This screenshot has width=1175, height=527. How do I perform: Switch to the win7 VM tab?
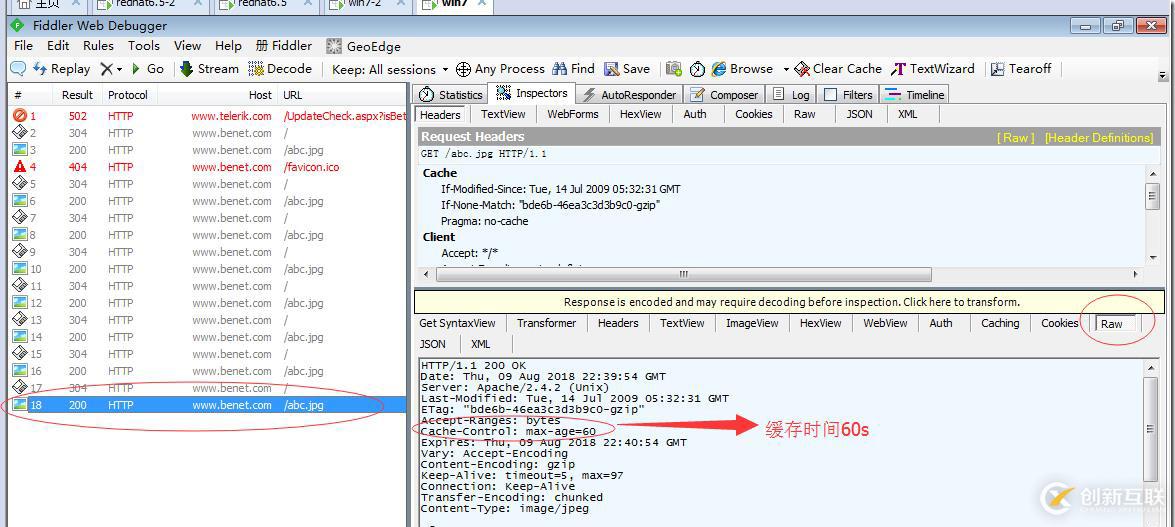point(455,4)
